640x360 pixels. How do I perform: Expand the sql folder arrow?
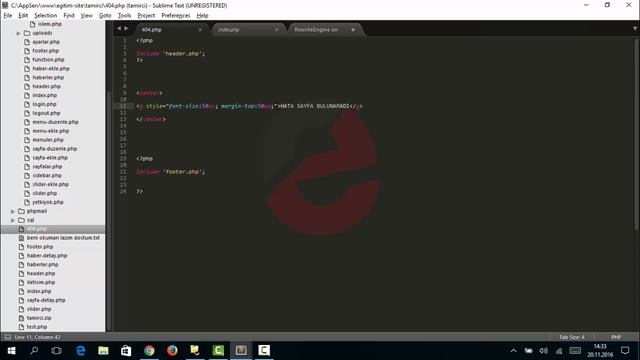coord(13,220)
